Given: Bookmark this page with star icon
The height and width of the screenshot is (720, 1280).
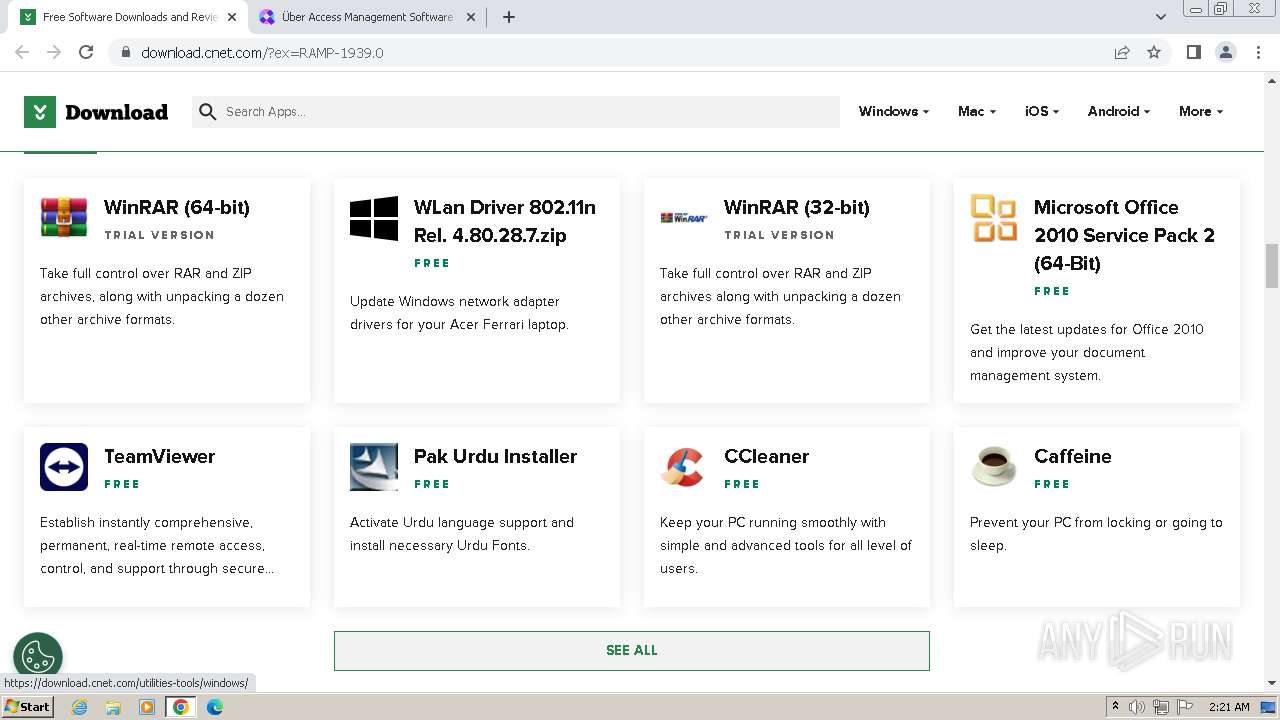Looking at the screenshot, I should tap(1154, 52).
